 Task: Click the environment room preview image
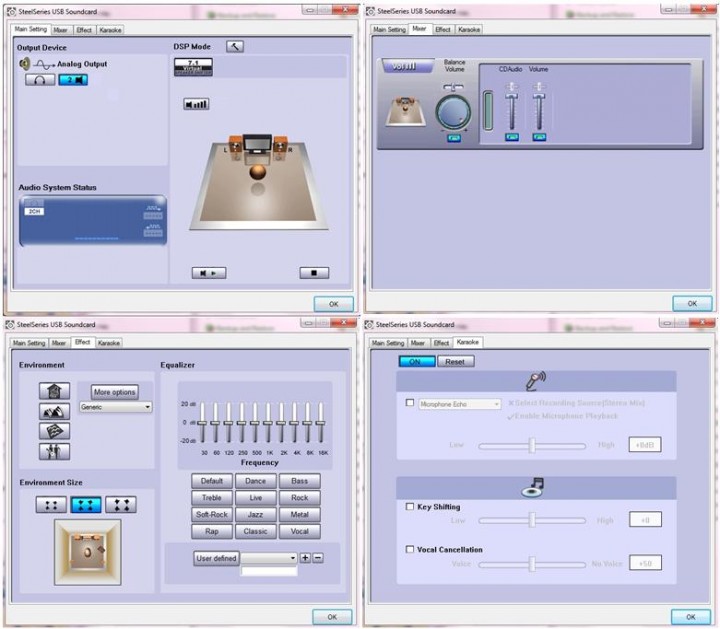click(x=88, y=552)
